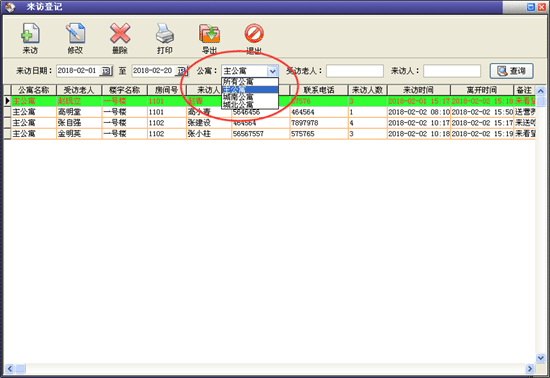Click phone cell 575765

[318, 134]
